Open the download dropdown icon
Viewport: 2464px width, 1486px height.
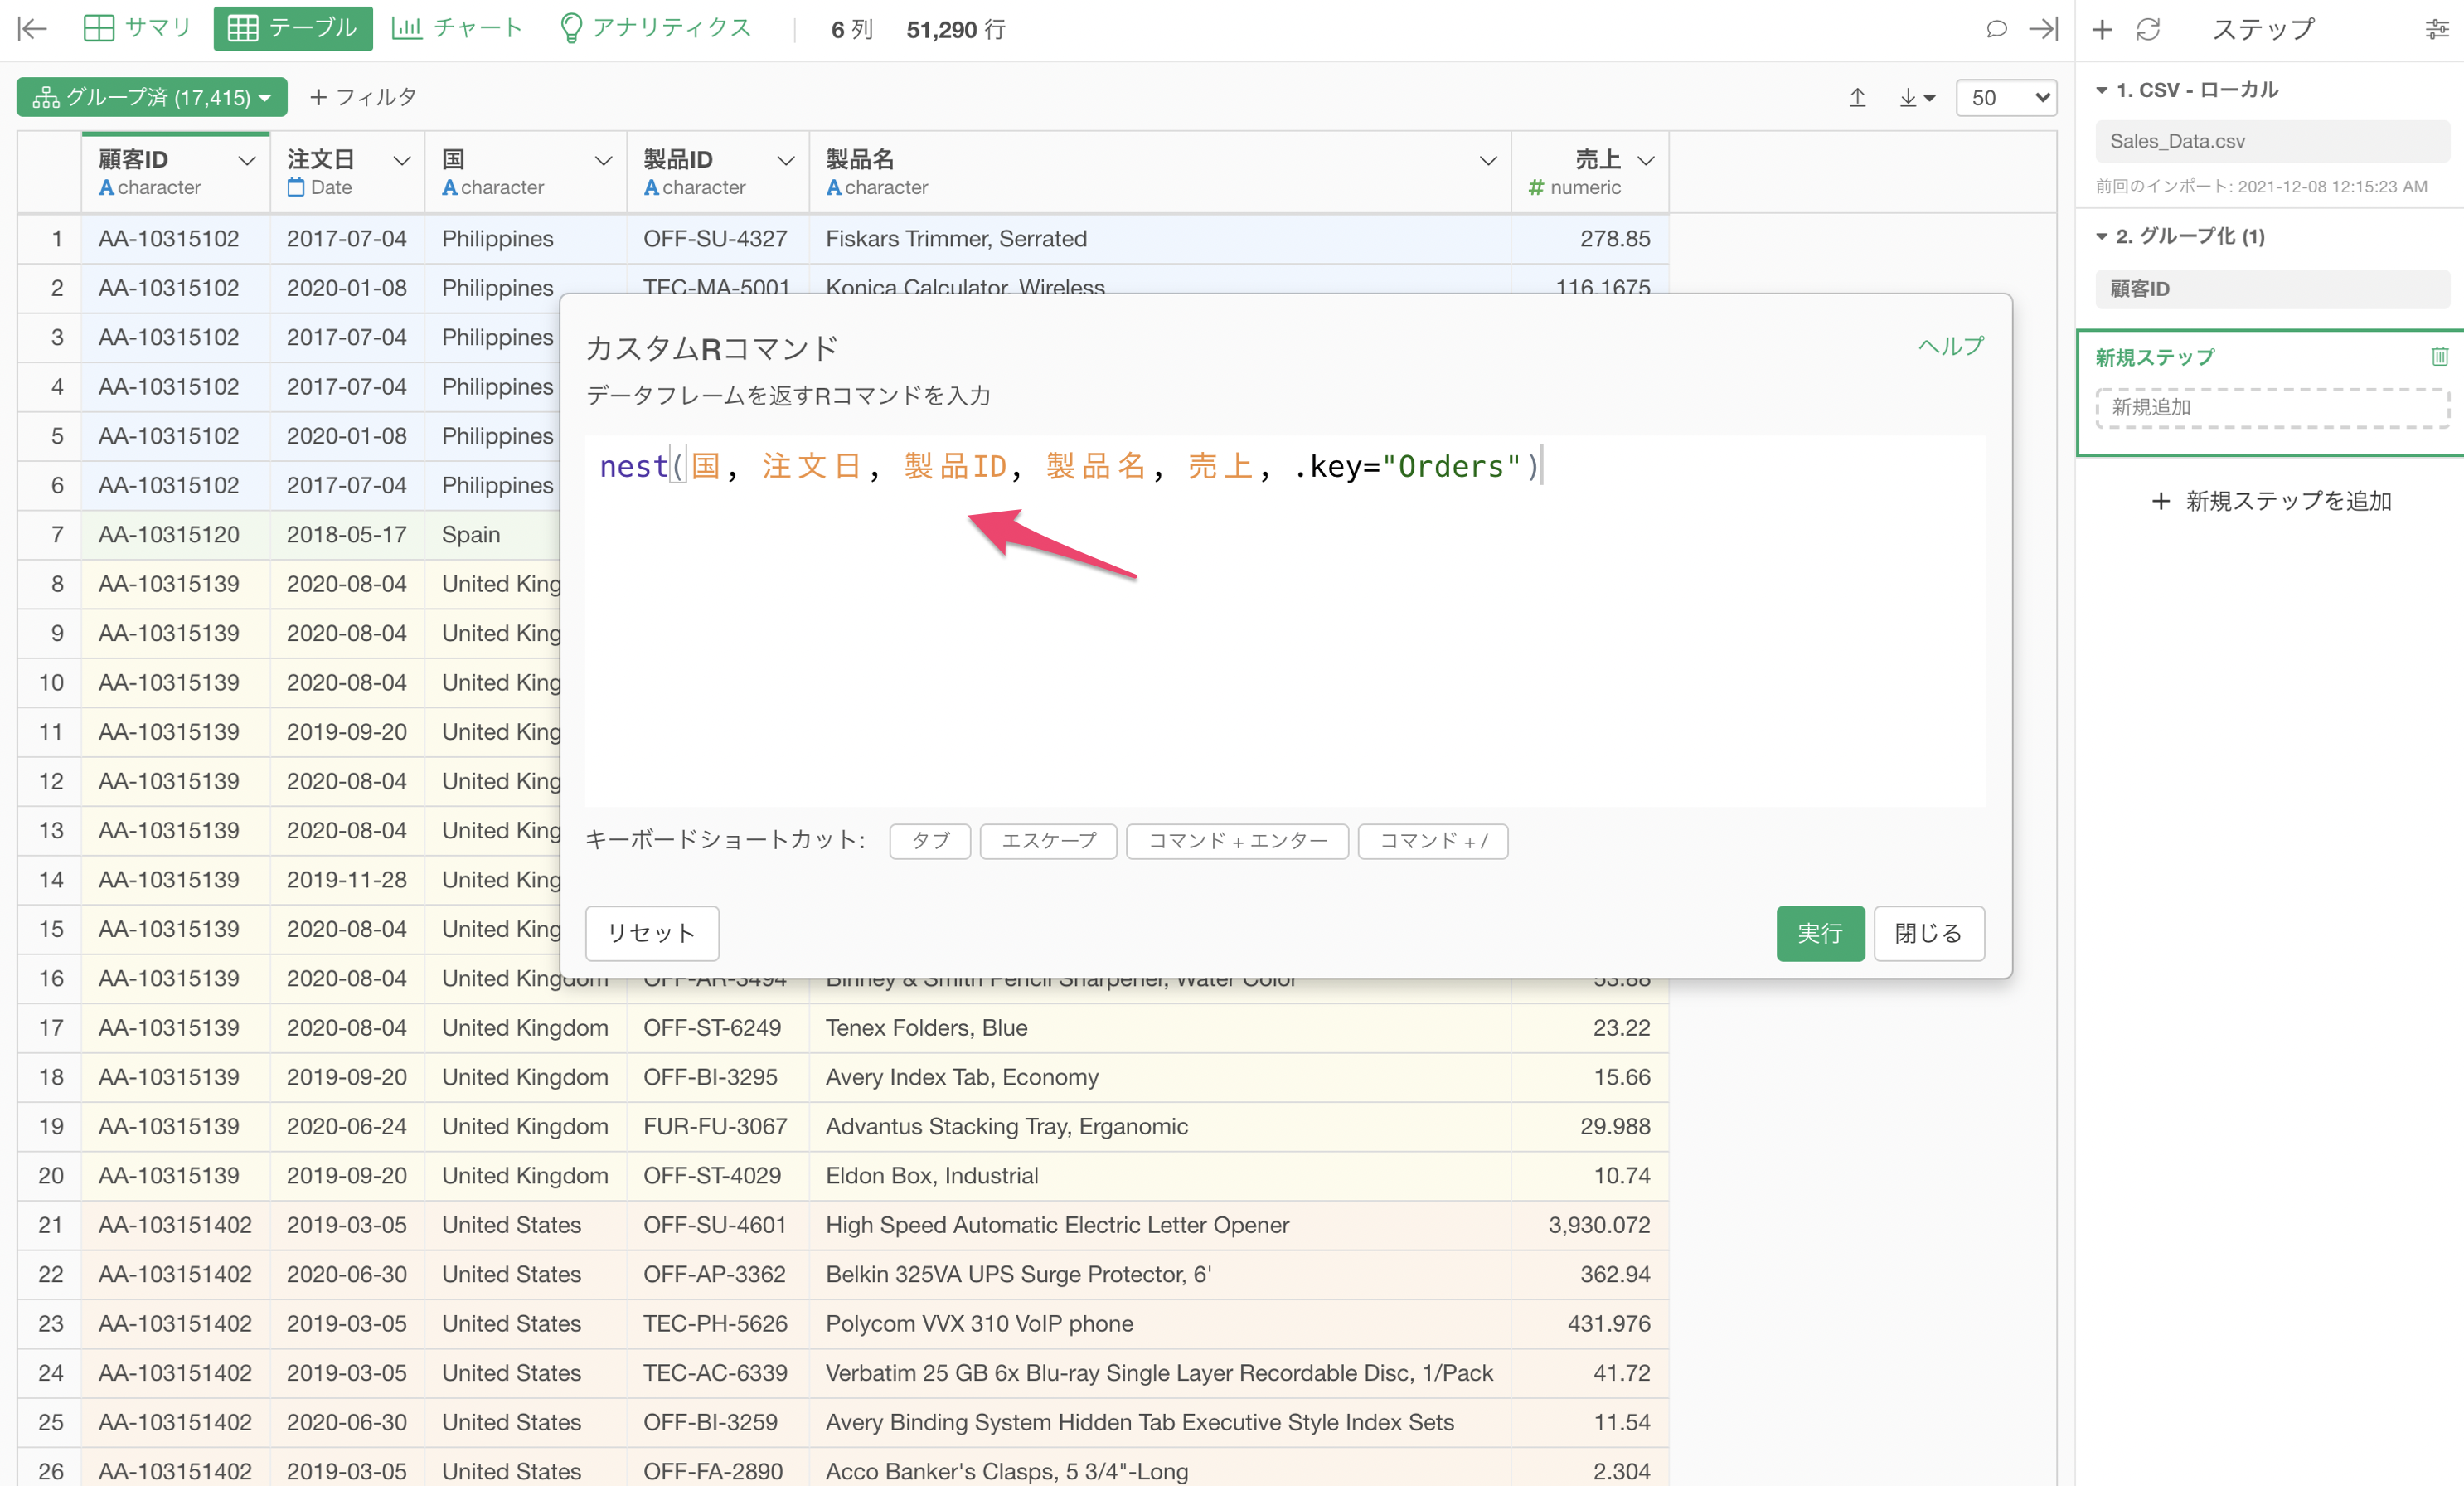click(x=1916, y=98)
